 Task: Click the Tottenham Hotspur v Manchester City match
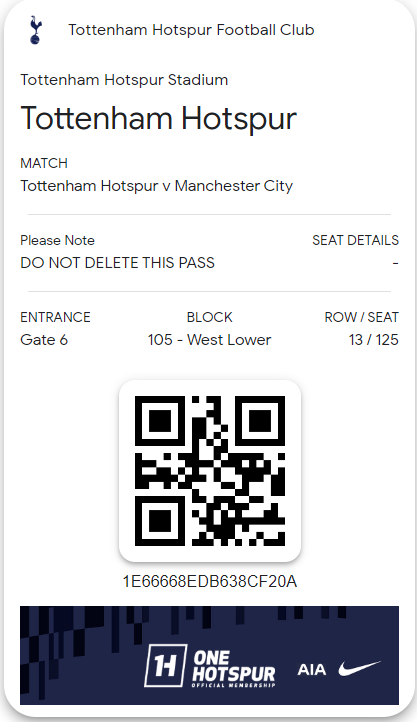coord(156,186)
